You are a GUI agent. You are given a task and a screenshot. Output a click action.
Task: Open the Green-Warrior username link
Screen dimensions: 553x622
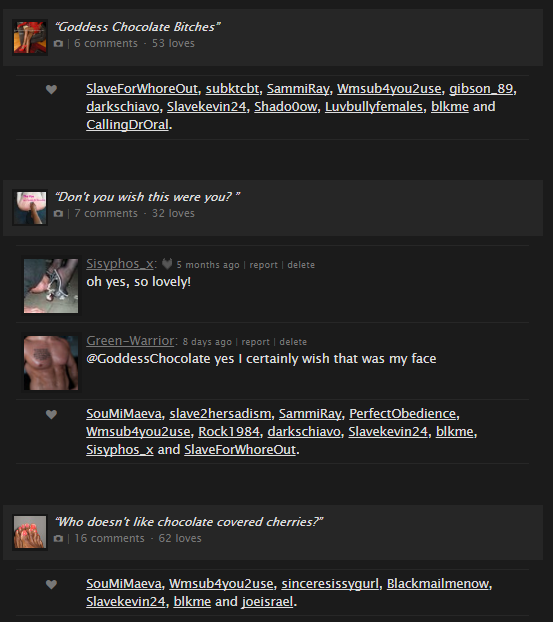[x=131, y=341]
